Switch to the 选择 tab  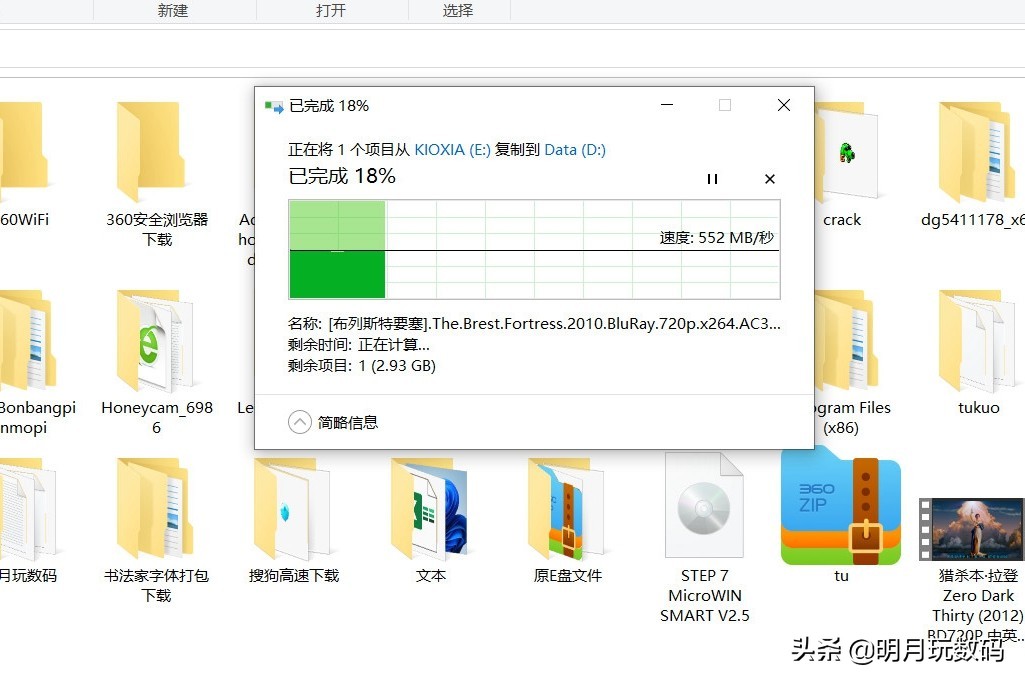[459, 11]
